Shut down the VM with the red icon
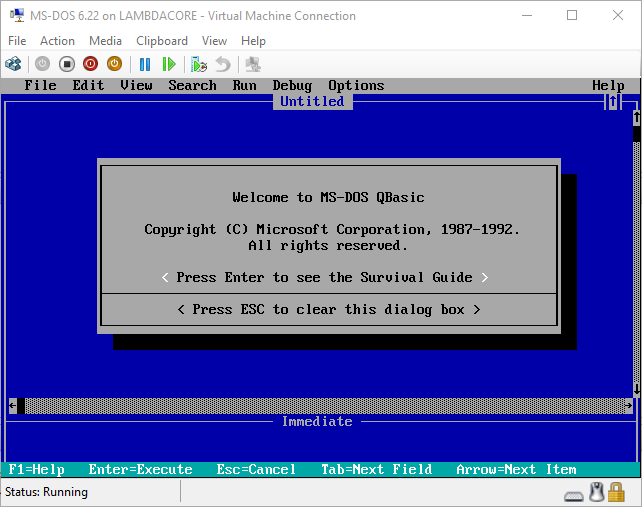Screen dimensions: 642x507 90,64
